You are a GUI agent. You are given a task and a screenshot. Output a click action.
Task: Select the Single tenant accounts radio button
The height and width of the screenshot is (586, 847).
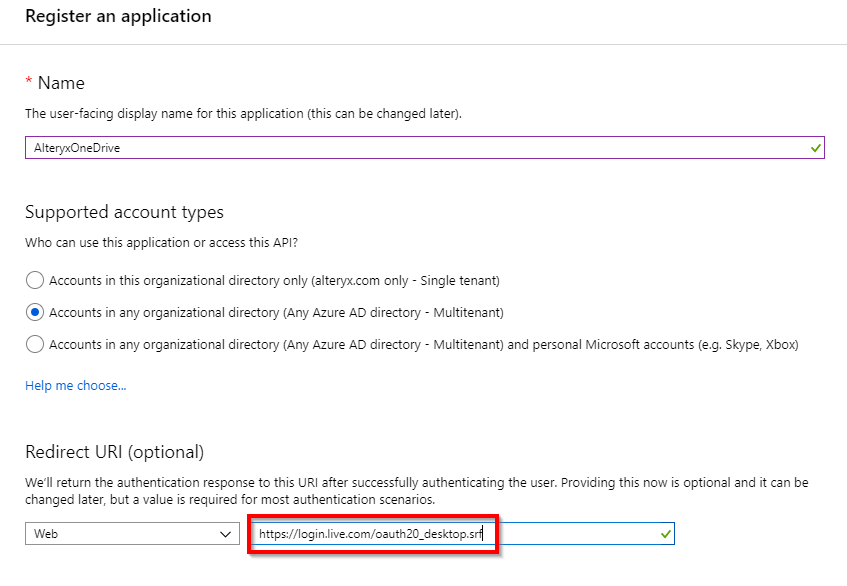click(34, 280)
